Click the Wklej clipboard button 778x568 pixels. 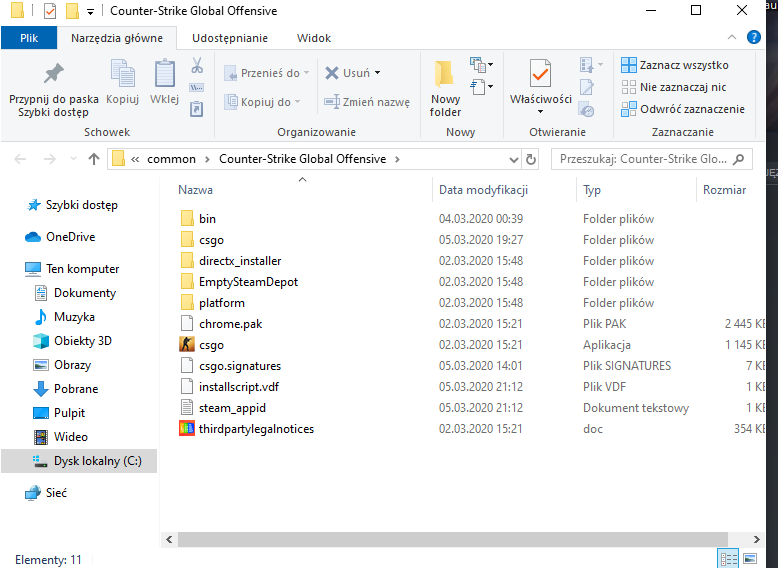[x=164, y=82]
